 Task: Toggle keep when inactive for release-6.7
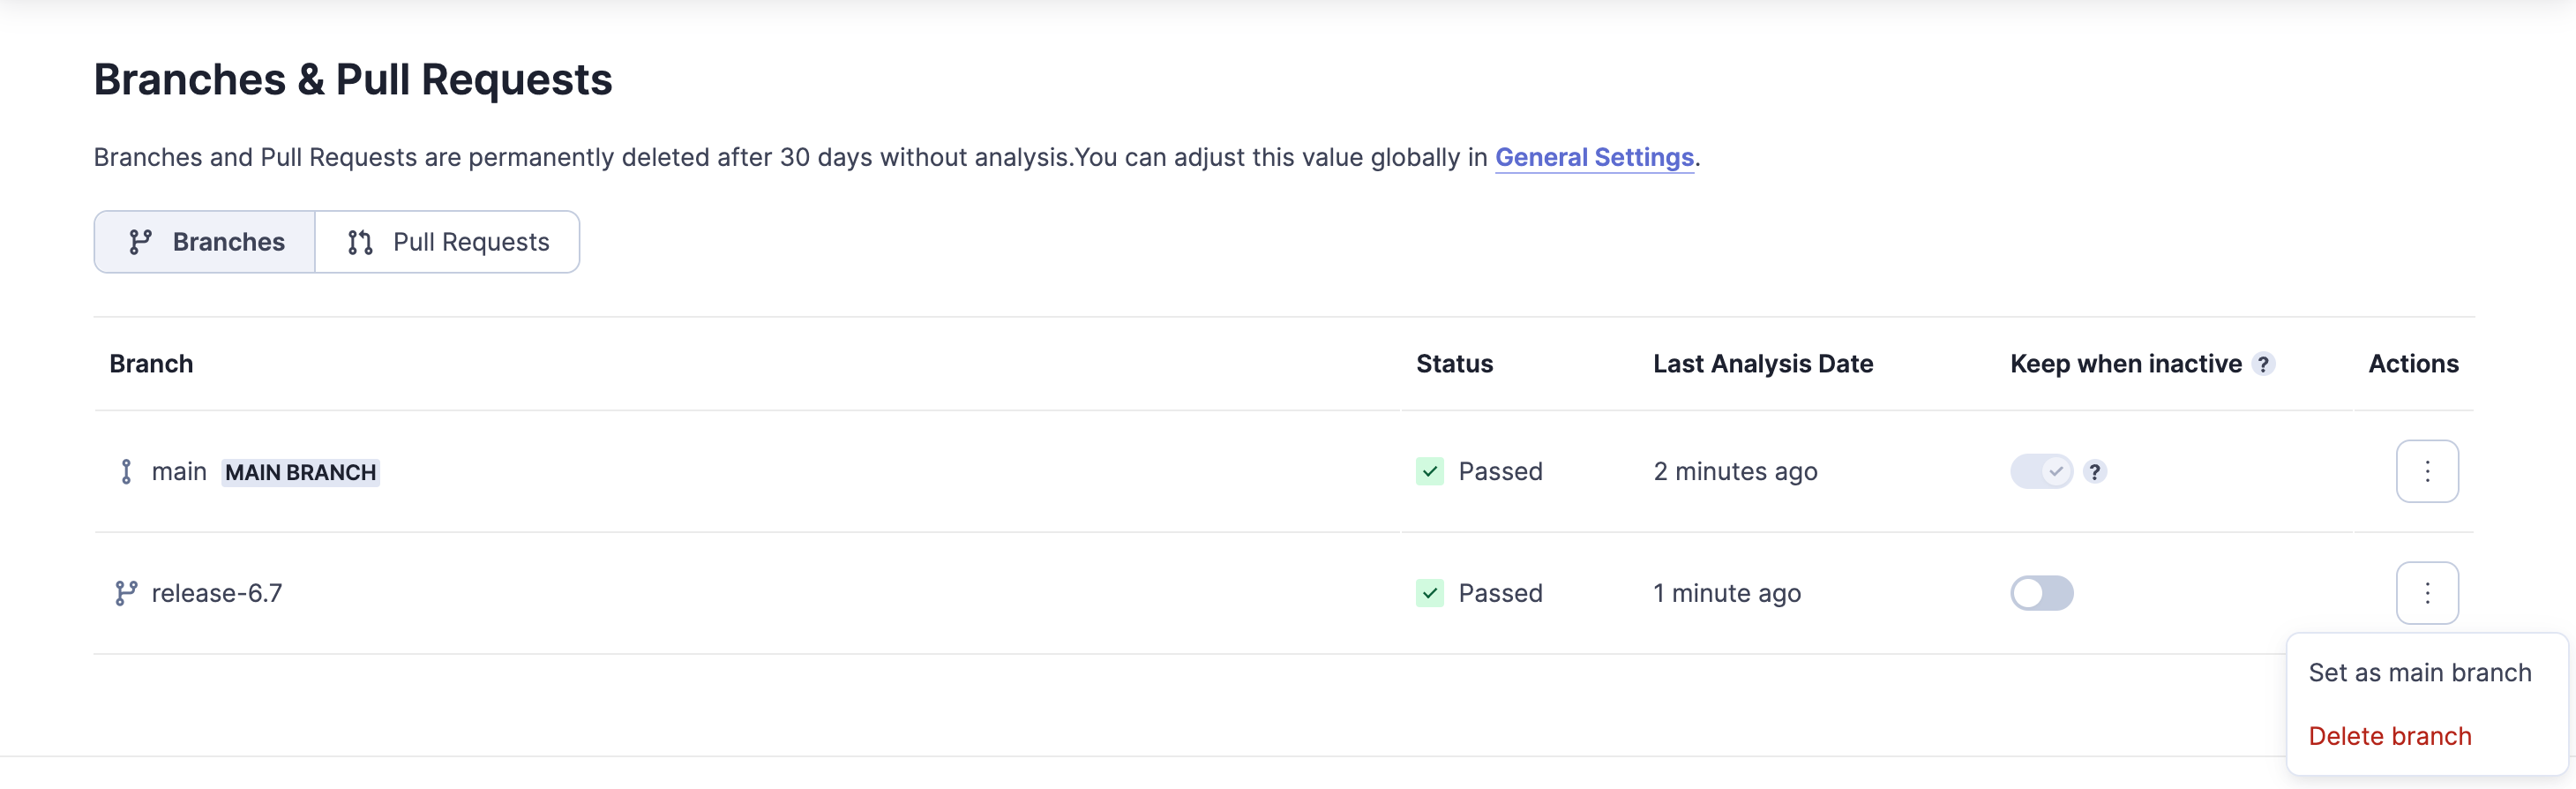pos(2041,594)
